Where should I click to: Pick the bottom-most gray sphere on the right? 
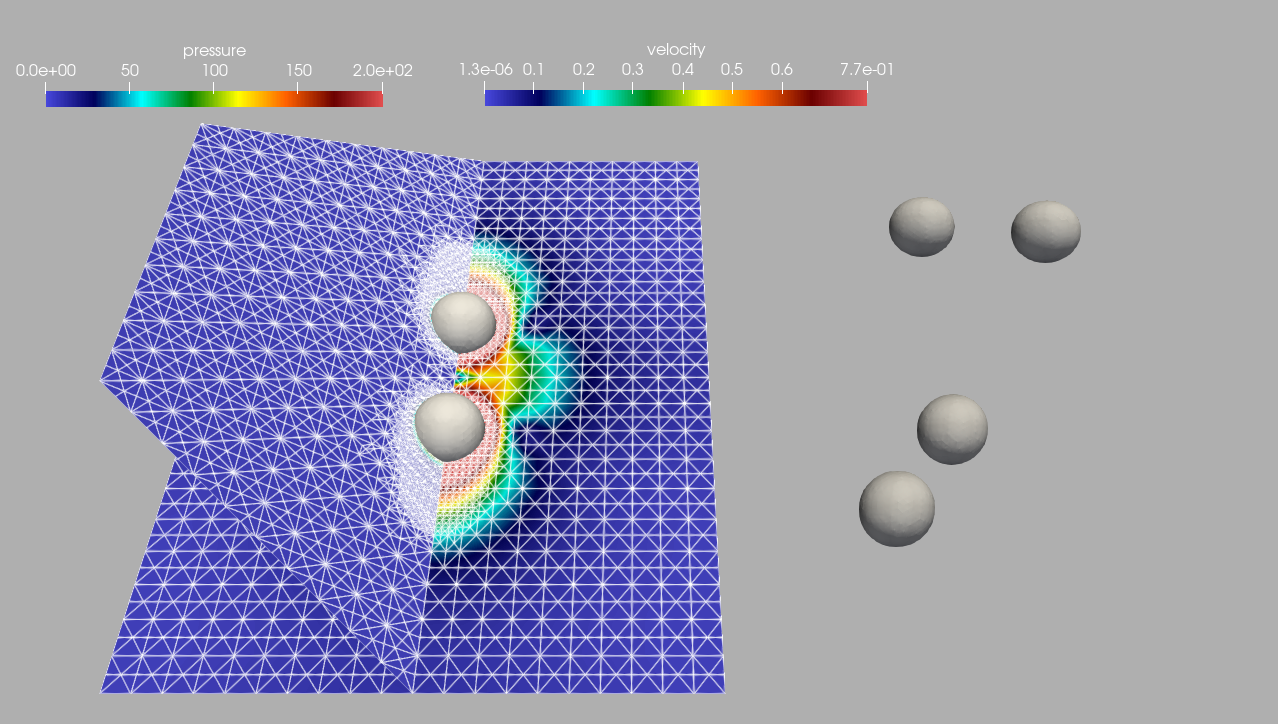pyautogui.click(x=897, y=509)
